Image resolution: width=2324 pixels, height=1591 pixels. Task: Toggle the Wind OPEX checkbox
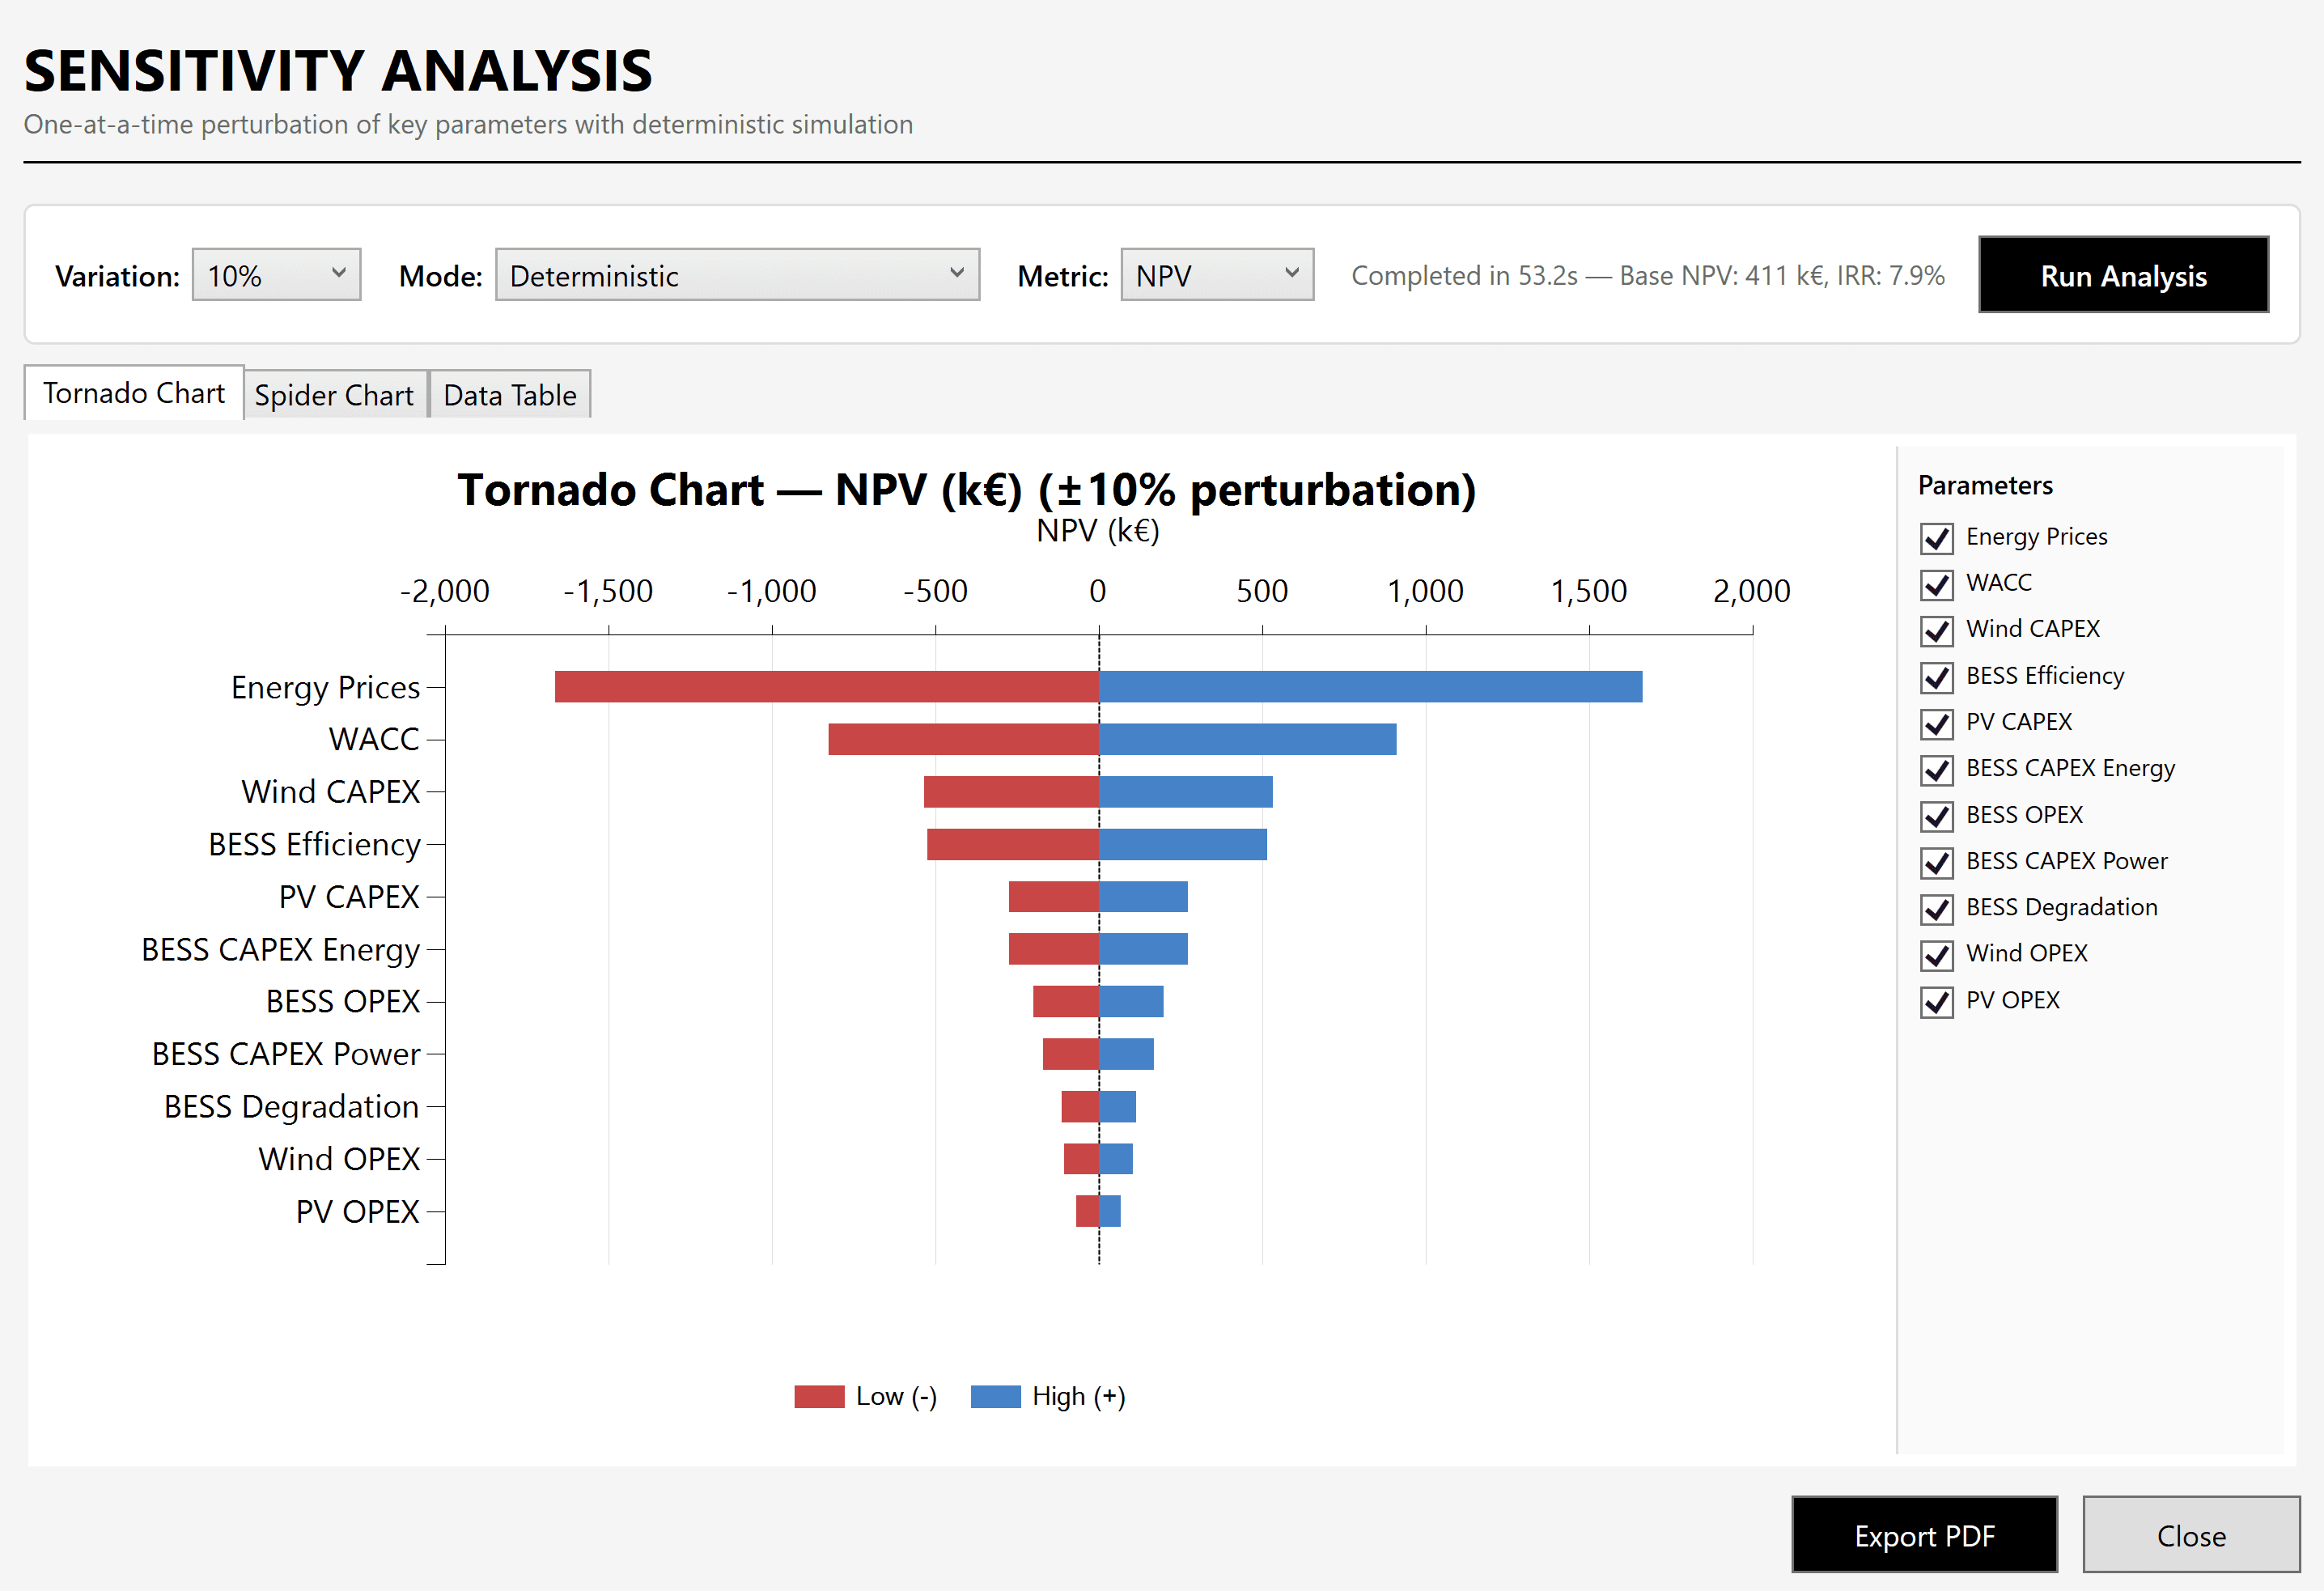[x=1937, y=954]
